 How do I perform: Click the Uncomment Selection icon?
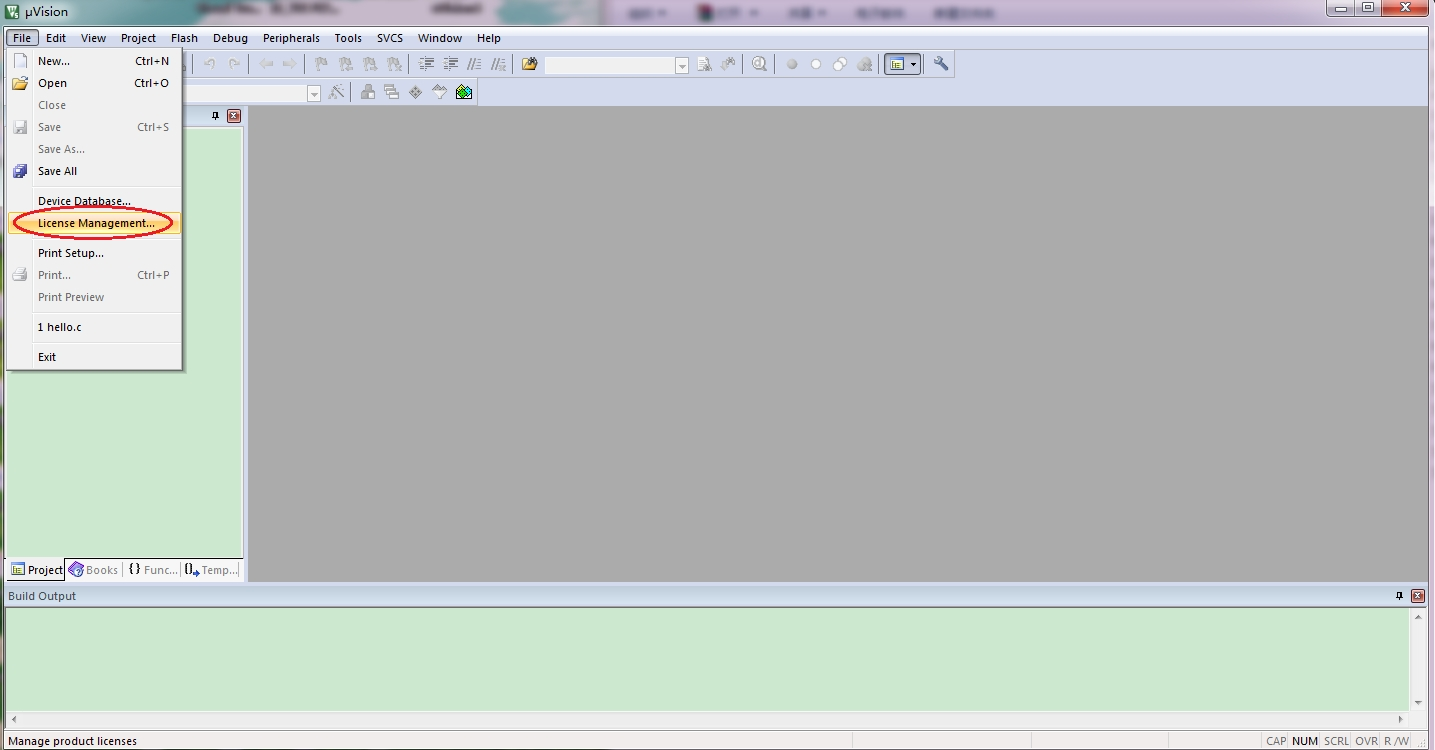tap(498, 64)
